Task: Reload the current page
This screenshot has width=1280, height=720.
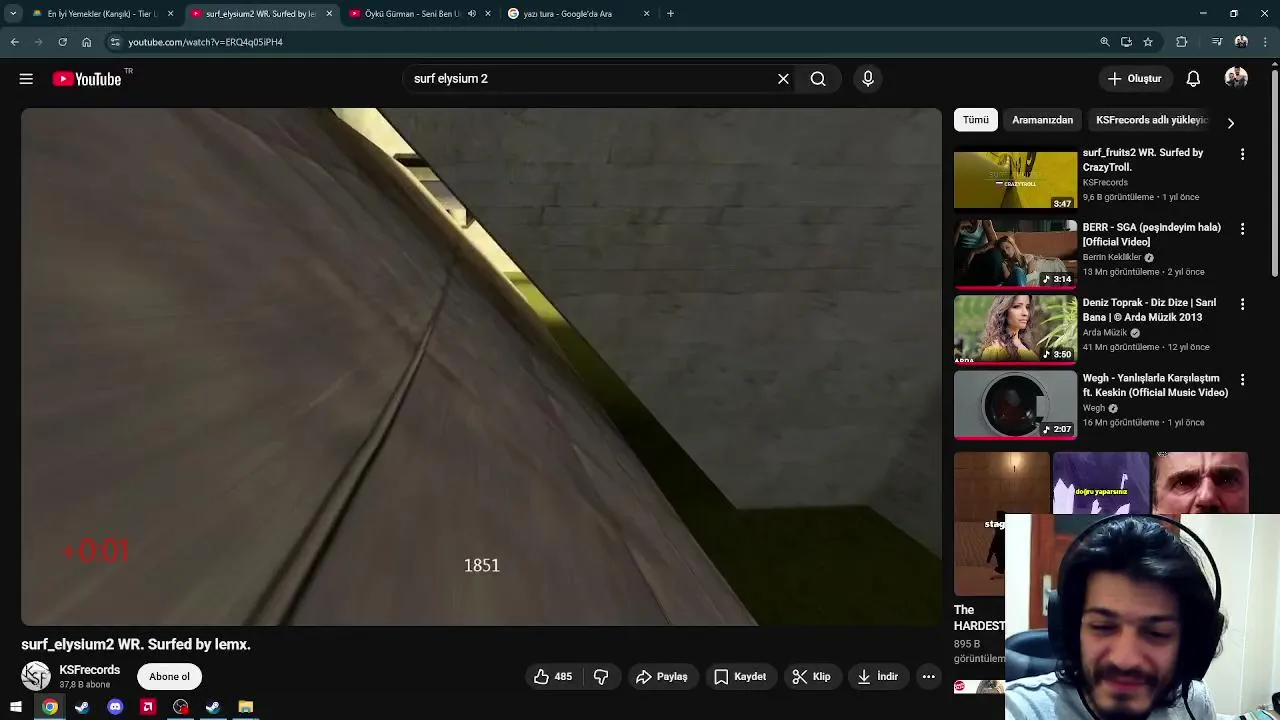Action: tap(62, 42)
